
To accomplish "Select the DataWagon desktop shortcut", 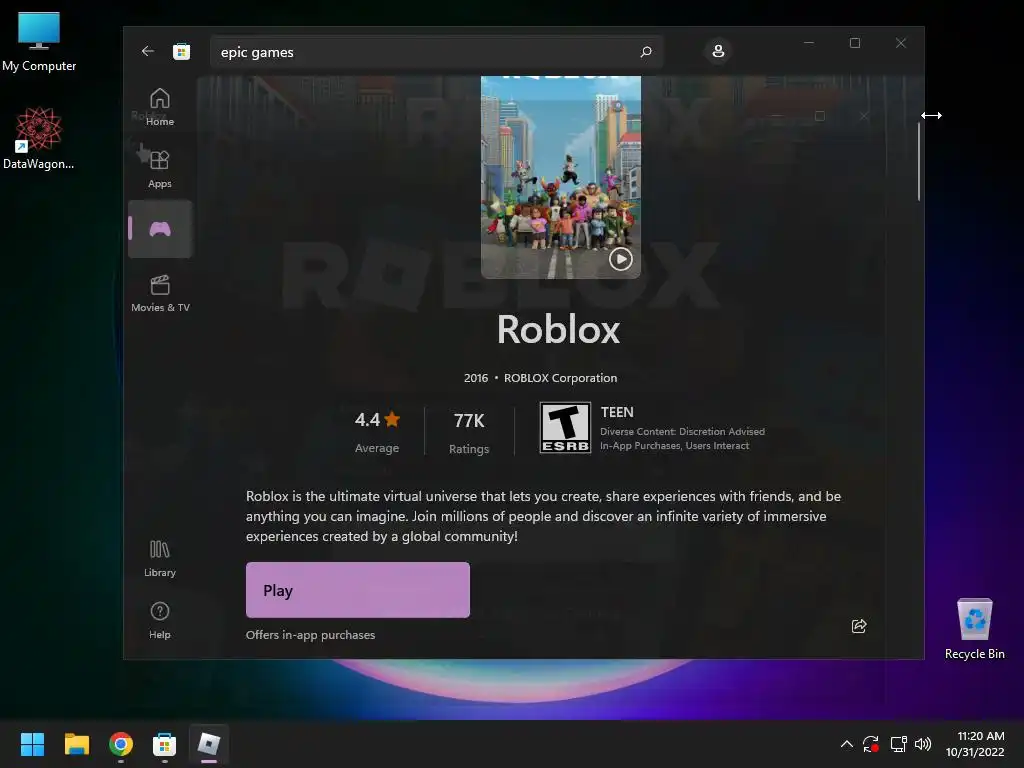I will pos(39,138).
